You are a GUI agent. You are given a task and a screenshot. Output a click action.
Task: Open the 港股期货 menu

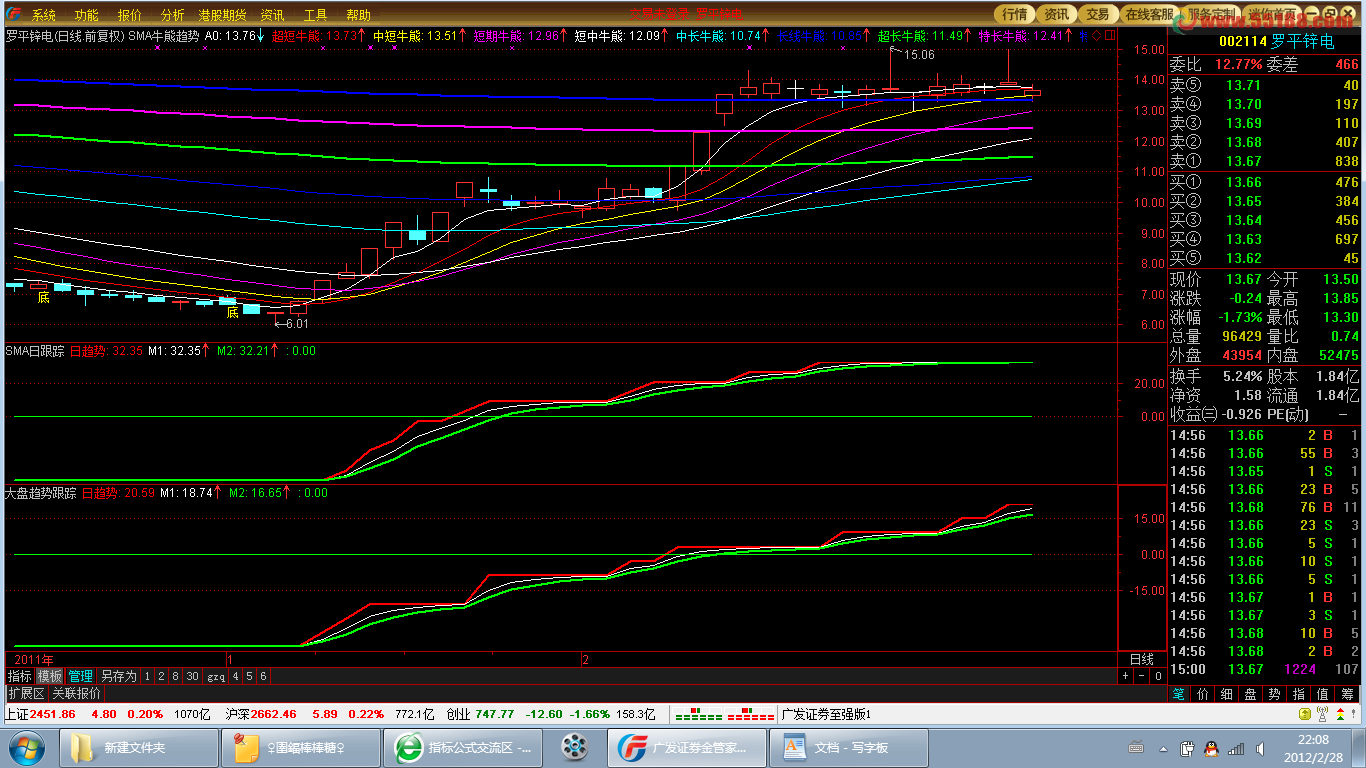(222, 15)
